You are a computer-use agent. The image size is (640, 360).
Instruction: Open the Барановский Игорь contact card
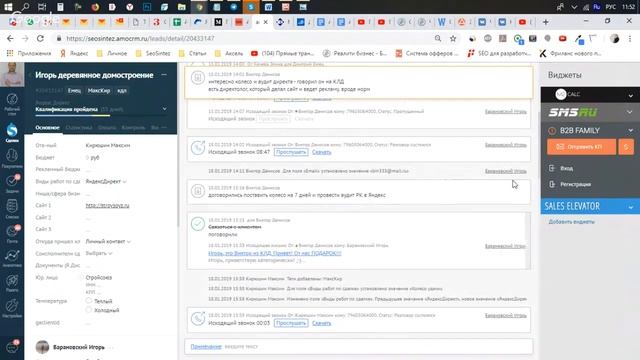[79, 347]
